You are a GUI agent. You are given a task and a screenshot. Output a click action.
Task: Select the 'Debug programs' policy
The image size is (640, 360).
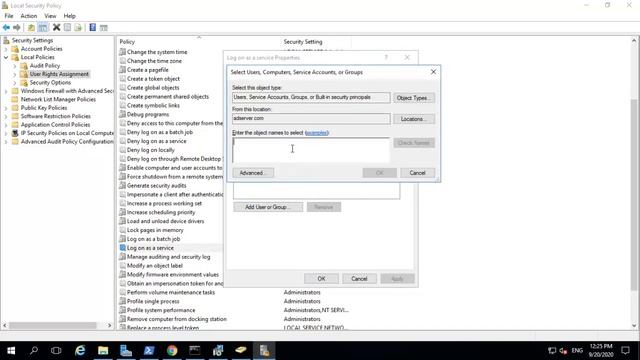148,114
